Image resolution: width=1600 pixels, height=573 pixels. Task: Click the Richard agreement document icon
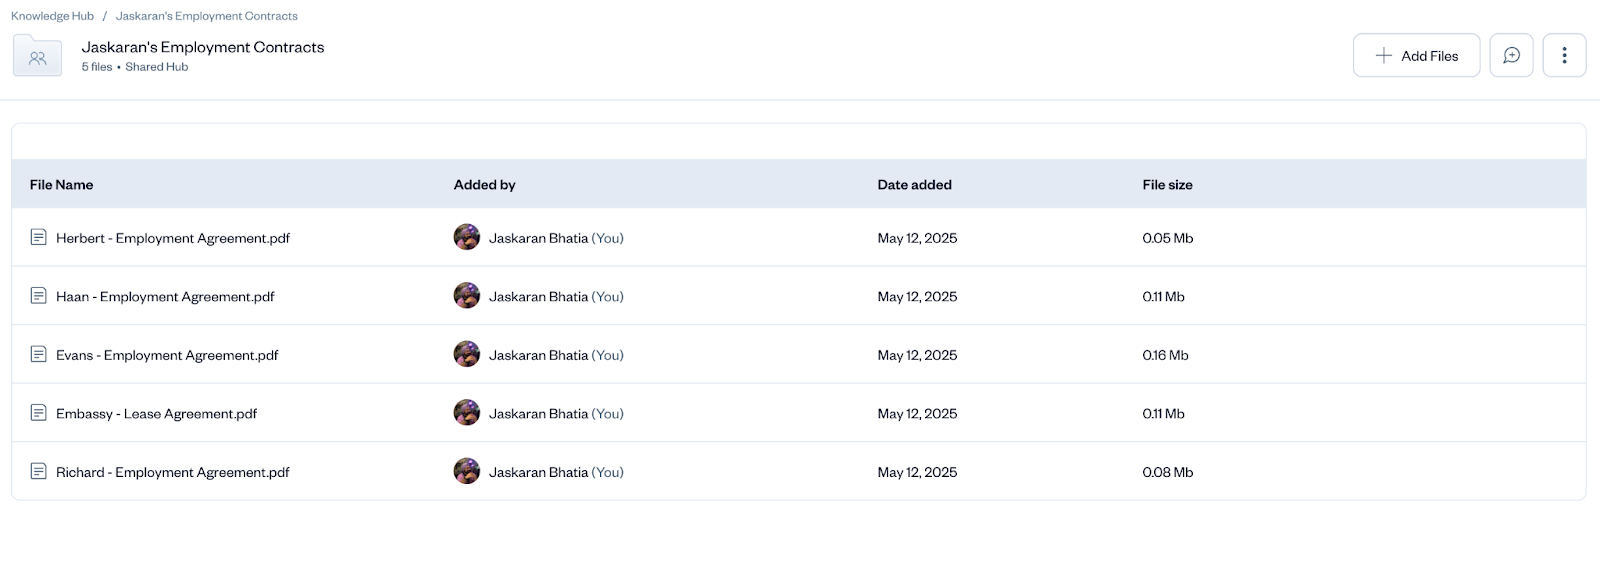click(x=39, y=471)
